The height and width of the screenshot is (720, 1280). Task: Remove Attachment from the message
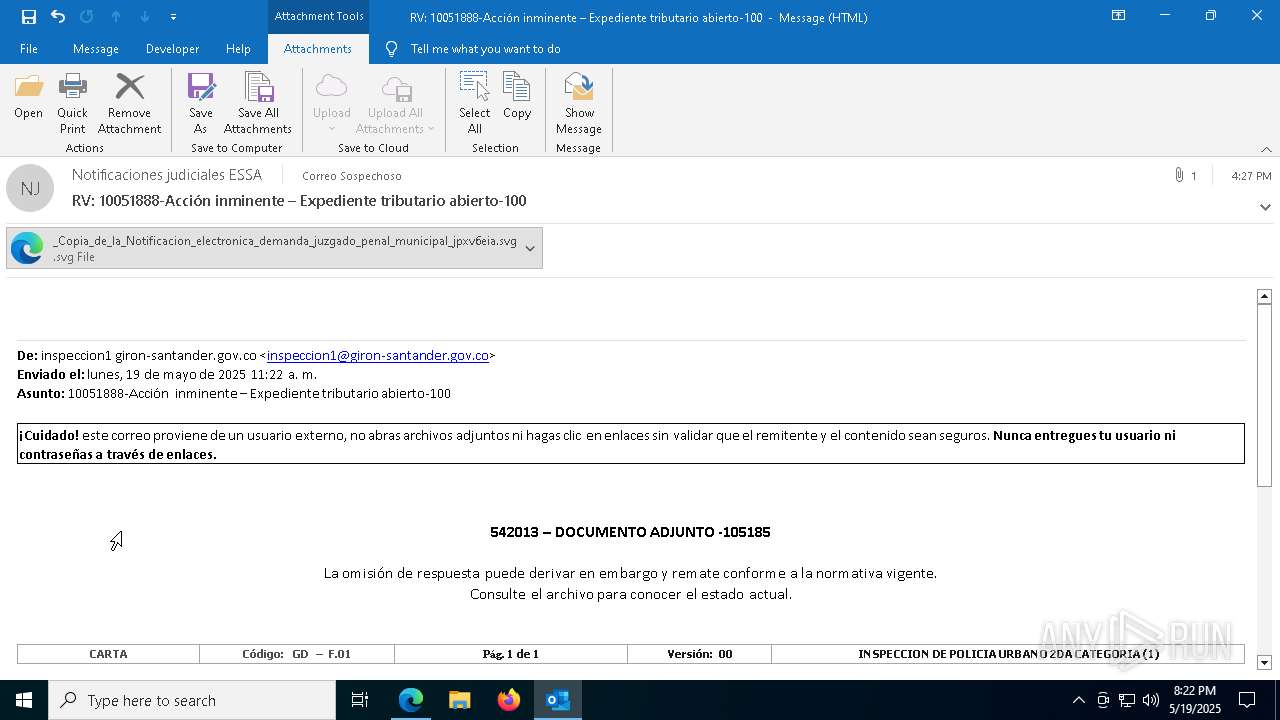tap(129, 103)
